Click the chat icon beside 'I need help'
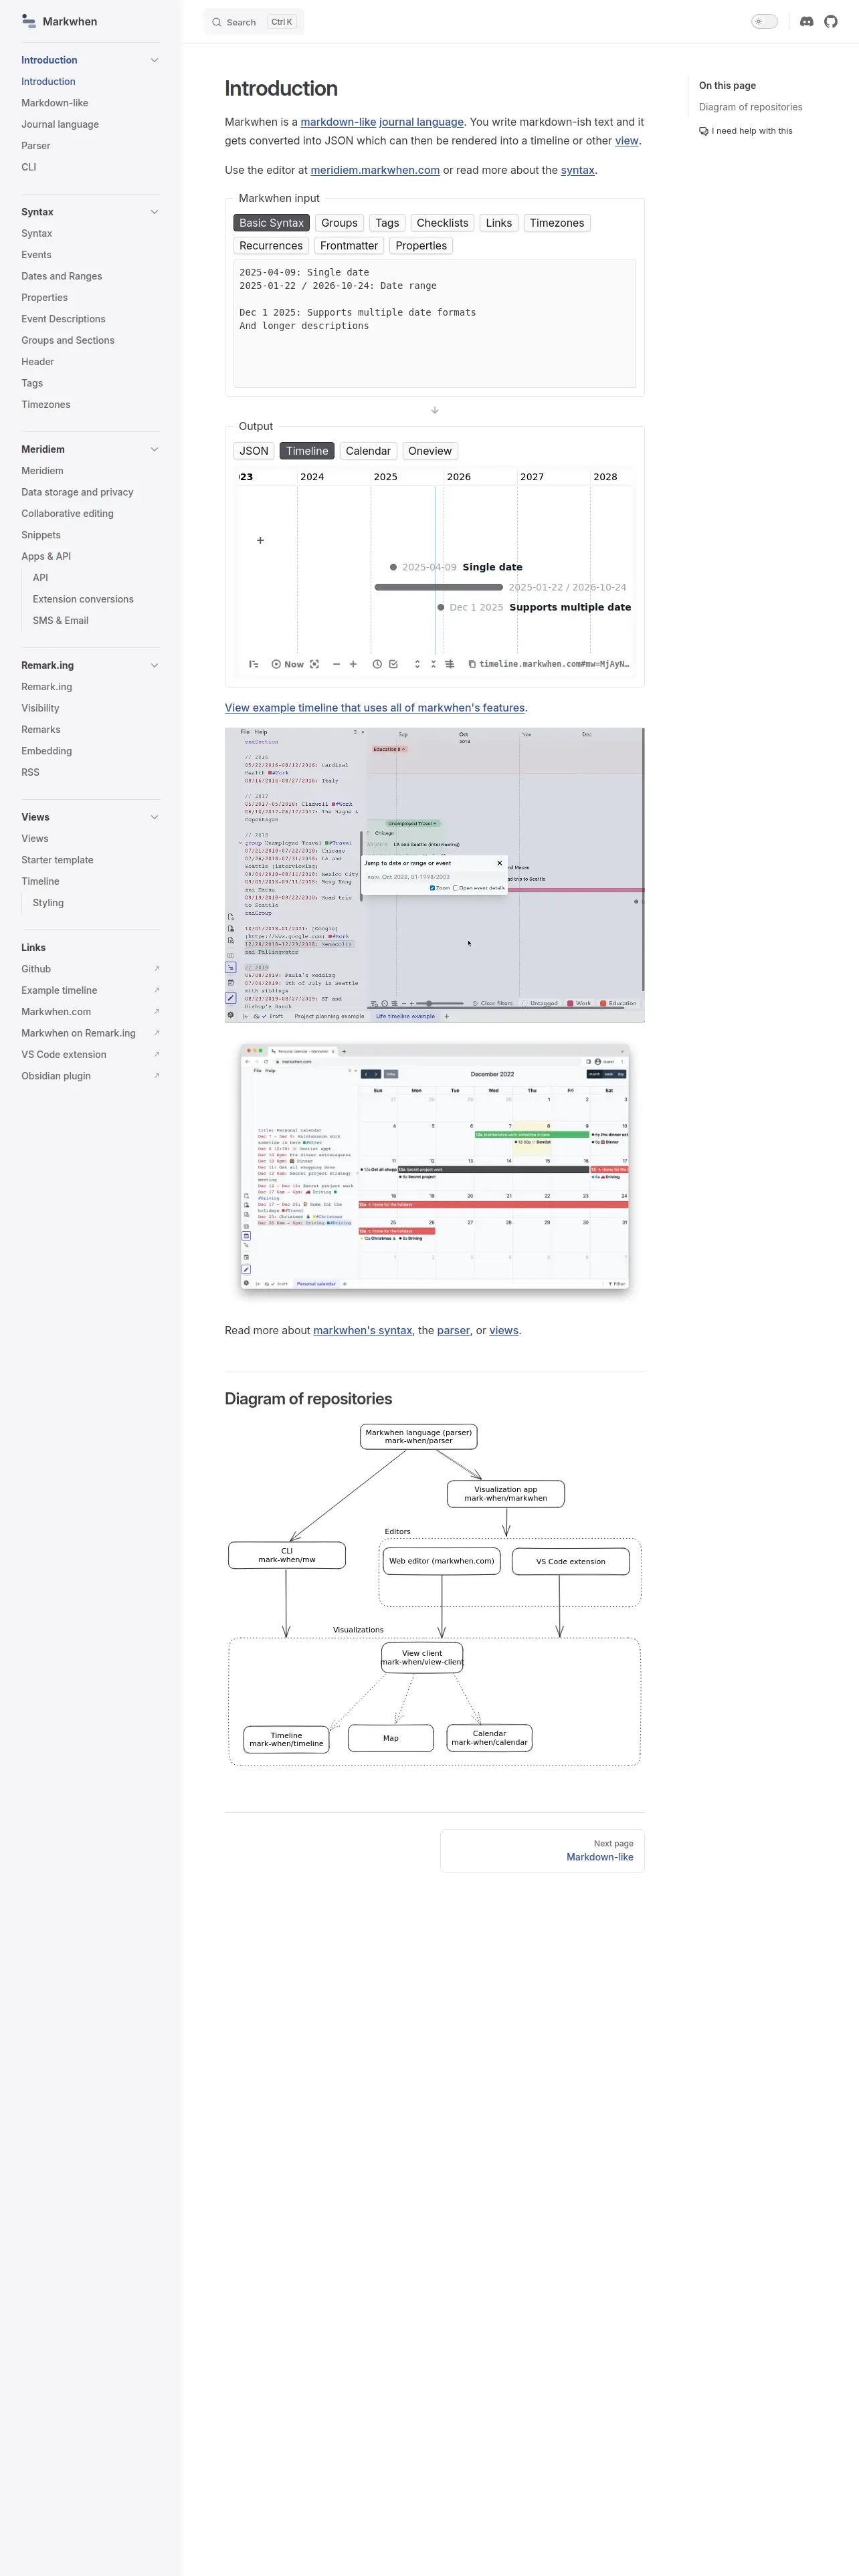859x2576 pixels. (x=703, y=131)
